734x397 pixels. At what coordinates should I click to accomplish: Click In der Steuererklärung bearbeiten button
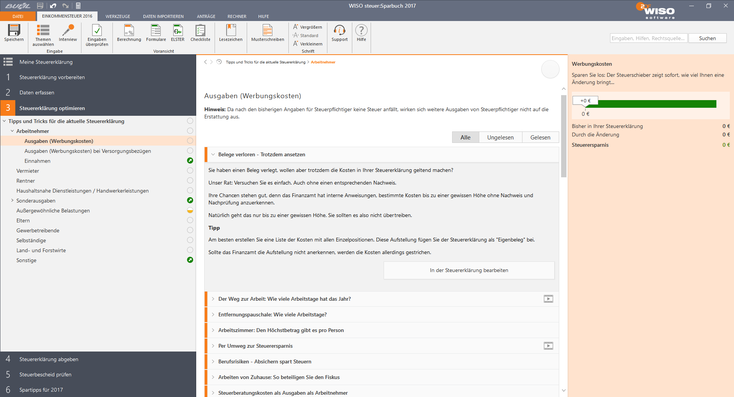[469, 270]
